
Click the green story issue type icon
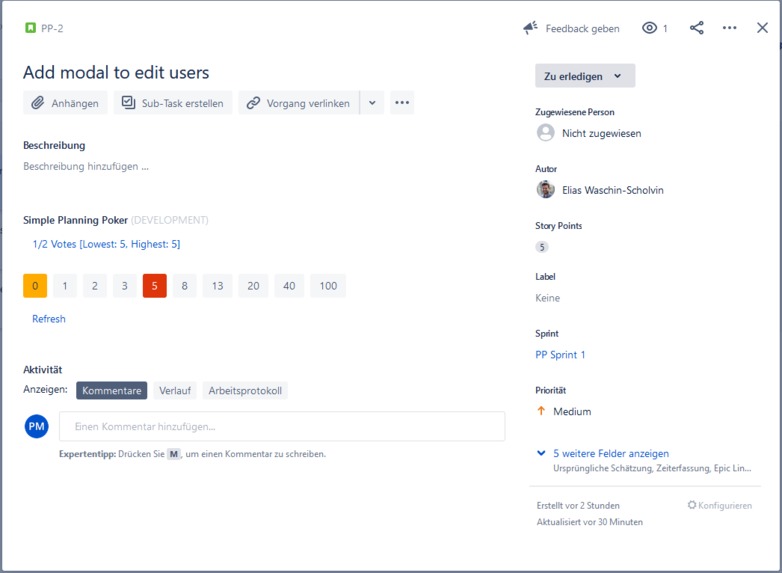pos(30,28)
